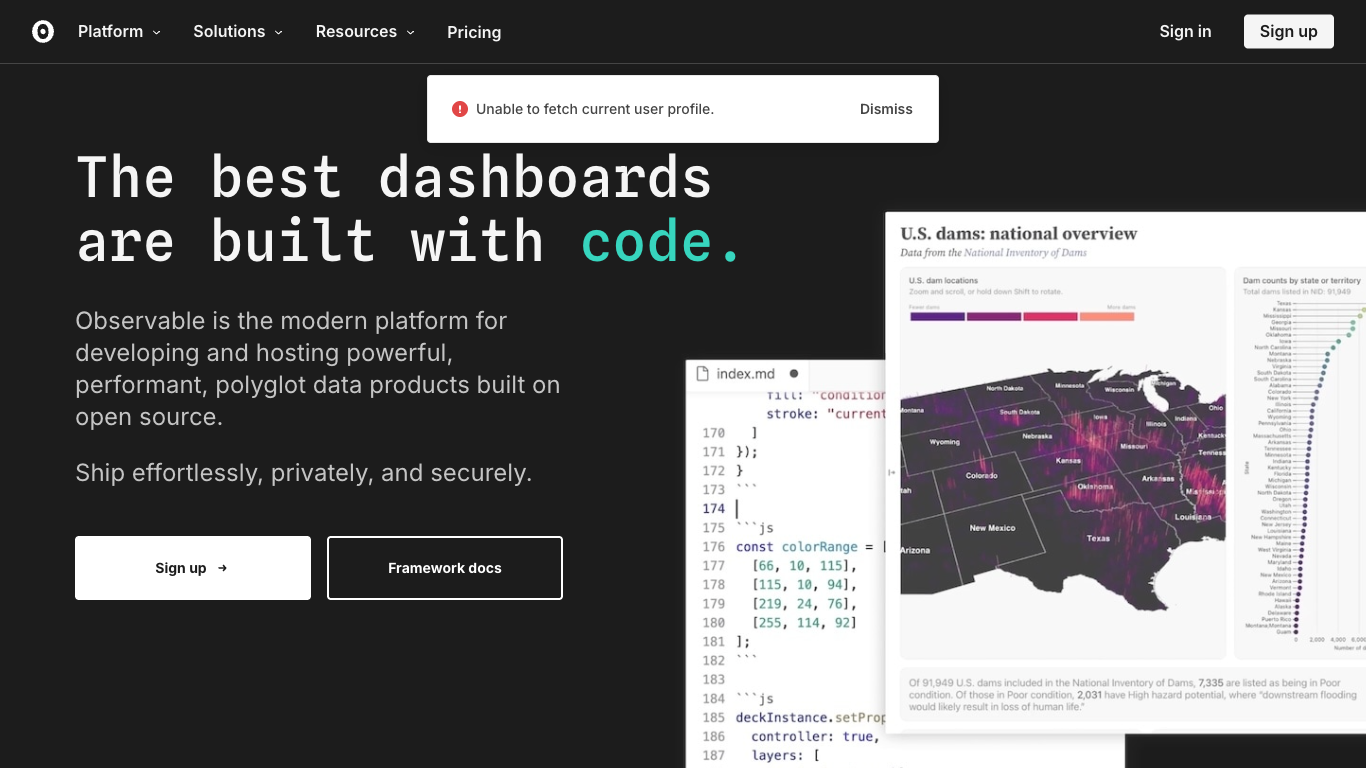Click the salmon orange legend swatch
The height and width of the screenshot is (768, 1366).
pos(1107,316)
